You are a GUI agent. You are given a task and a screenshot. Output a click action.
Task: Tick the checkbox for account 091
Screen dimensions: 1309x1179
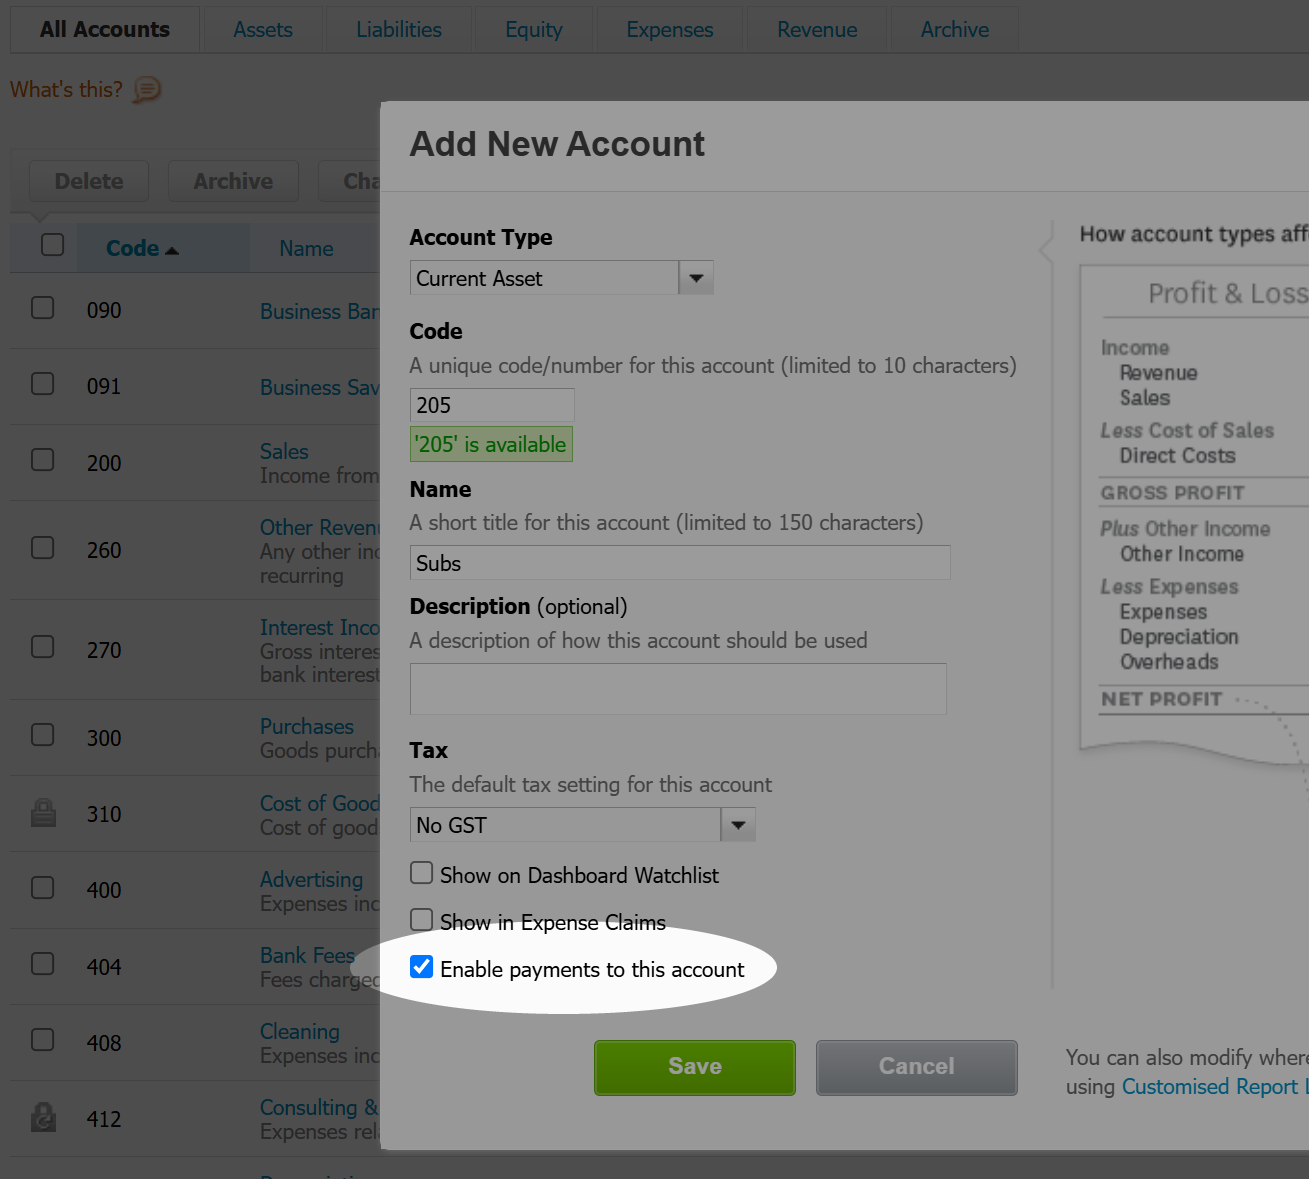click(x=42, y=384)
